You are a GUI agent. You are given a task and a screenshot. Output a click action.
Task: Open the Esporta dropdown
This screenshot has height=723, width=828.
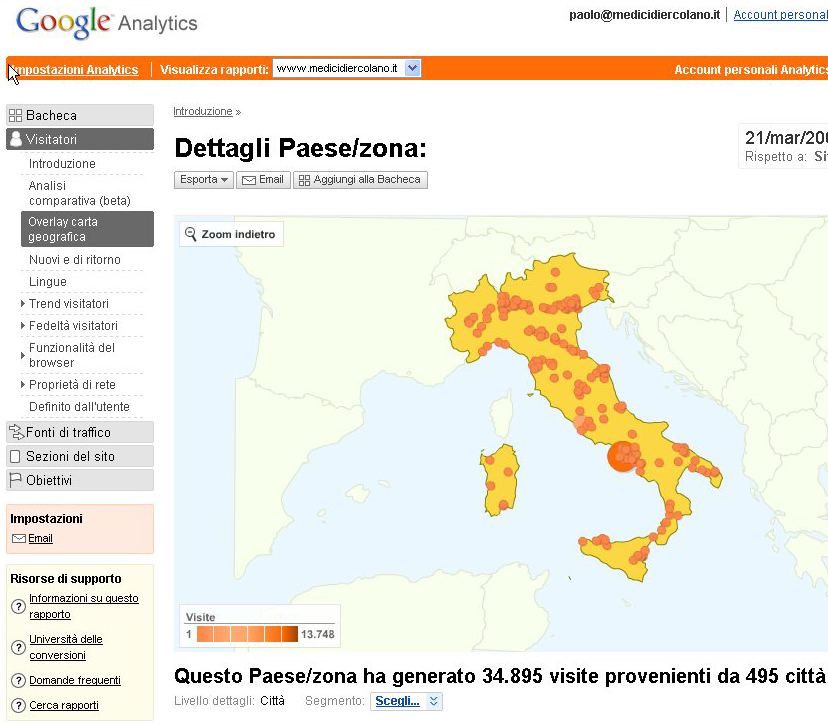tap(203, 180)
